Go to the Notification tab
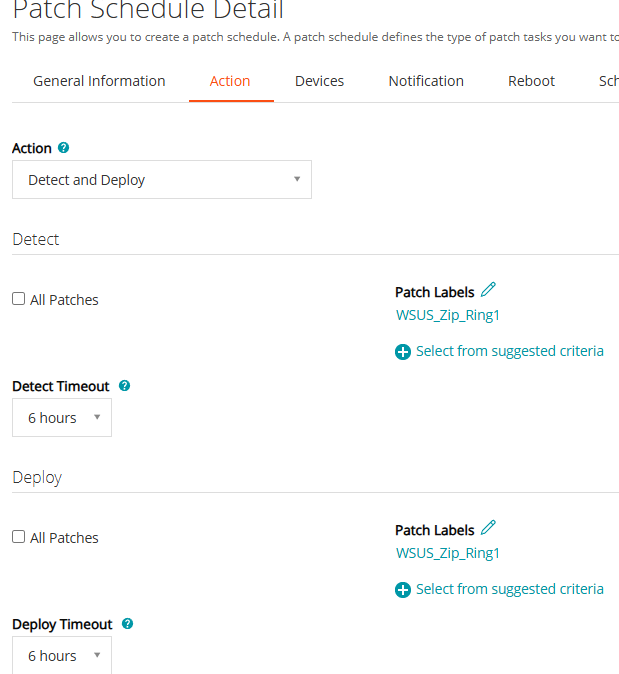 click(x=426, y=81)
